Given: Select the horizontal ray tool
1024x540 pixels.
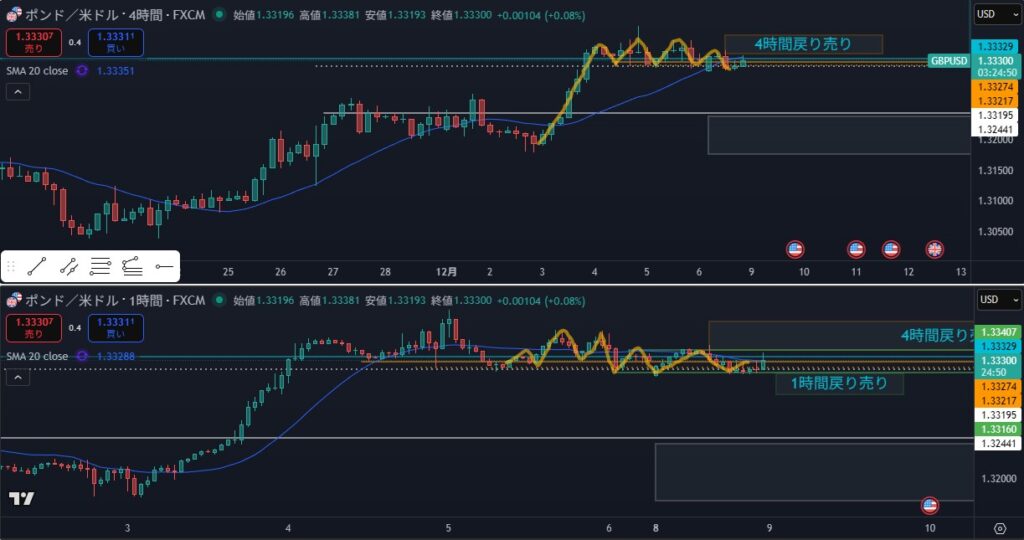Looking at the screenshot, I should point(165,266).
